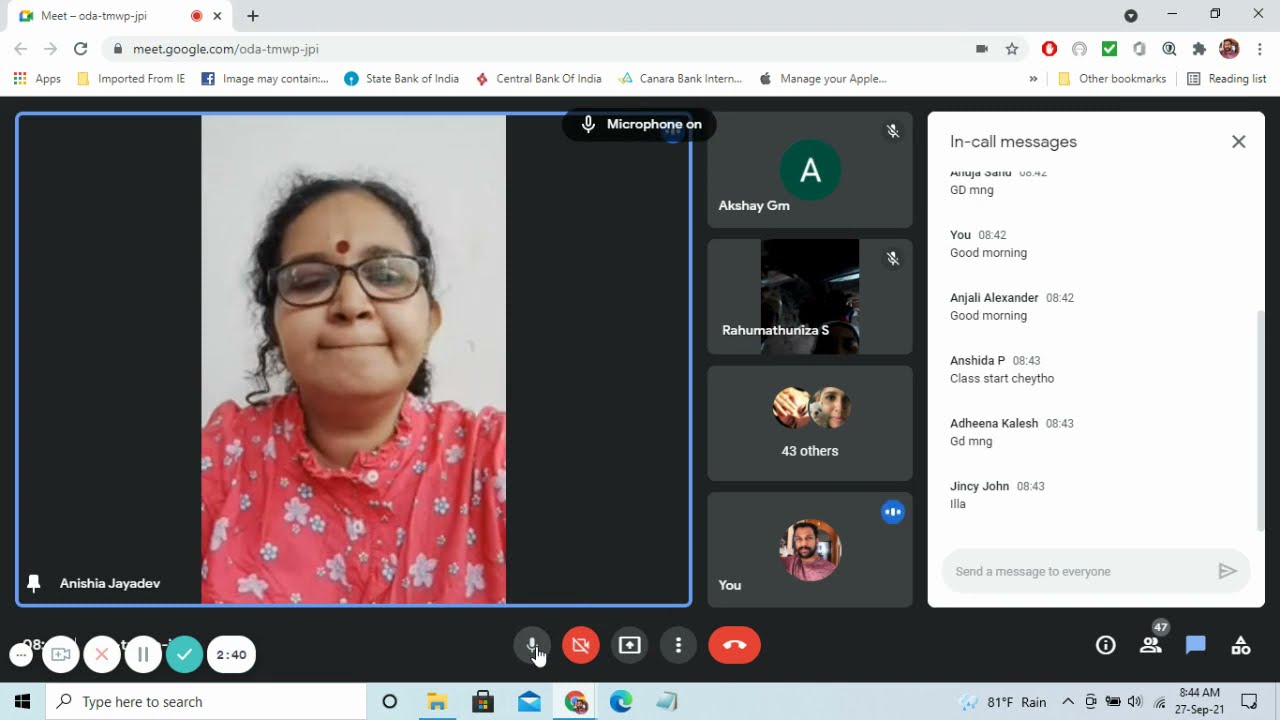Open a new browser tab
This screenshot has width=1280, height=720.
(253, 16)
